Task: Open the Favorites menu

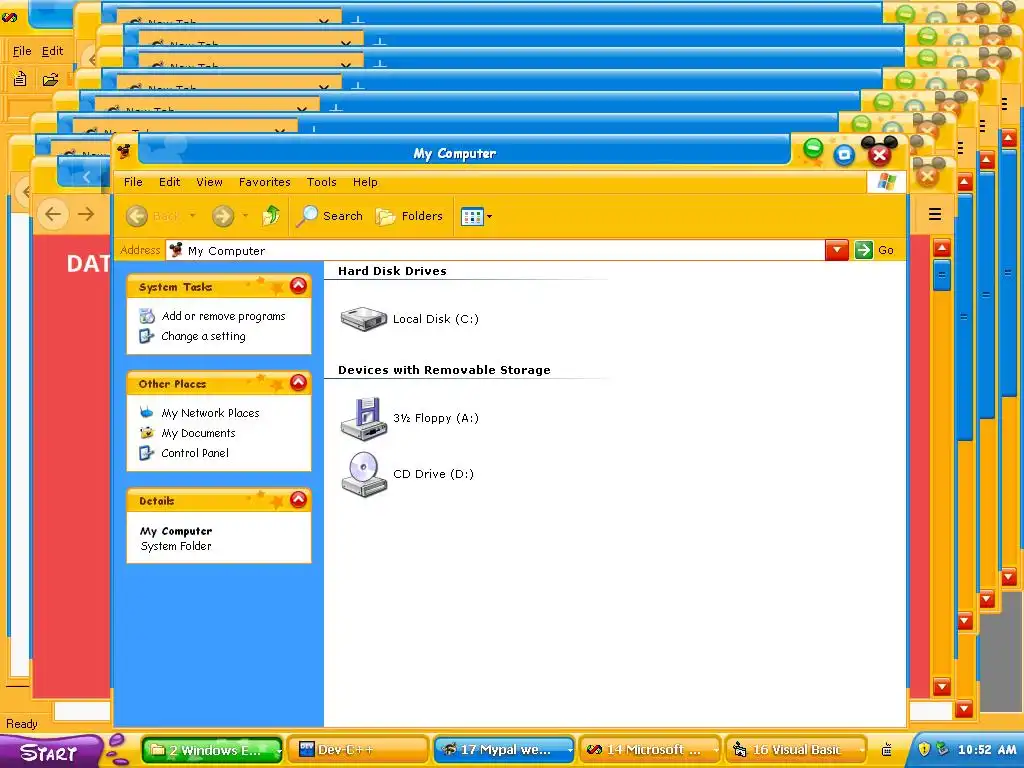Action: (264, 182)
